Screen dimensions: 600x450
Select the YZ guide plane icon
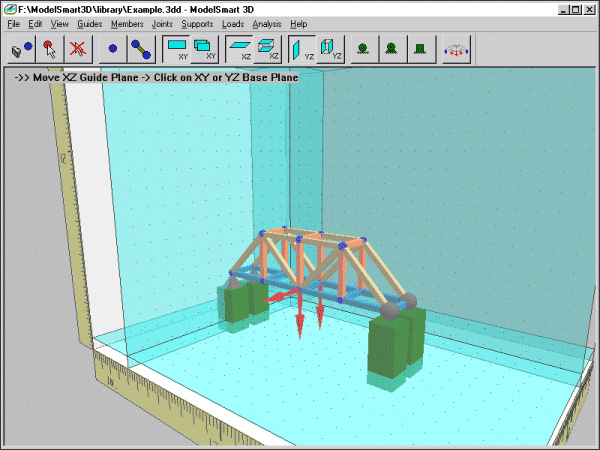pyautogui.click(x=302, y=49)
